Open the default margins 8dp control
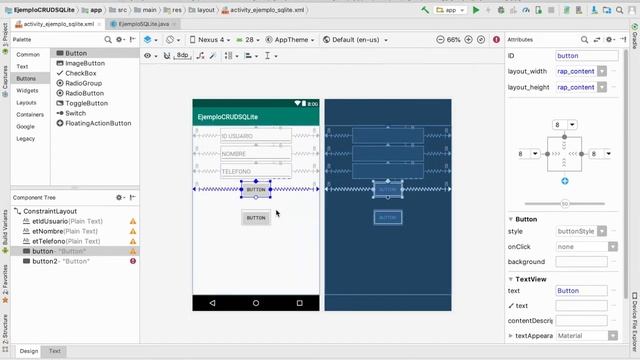This screenshot has width=640, height=360. click(x=183, y=56)
